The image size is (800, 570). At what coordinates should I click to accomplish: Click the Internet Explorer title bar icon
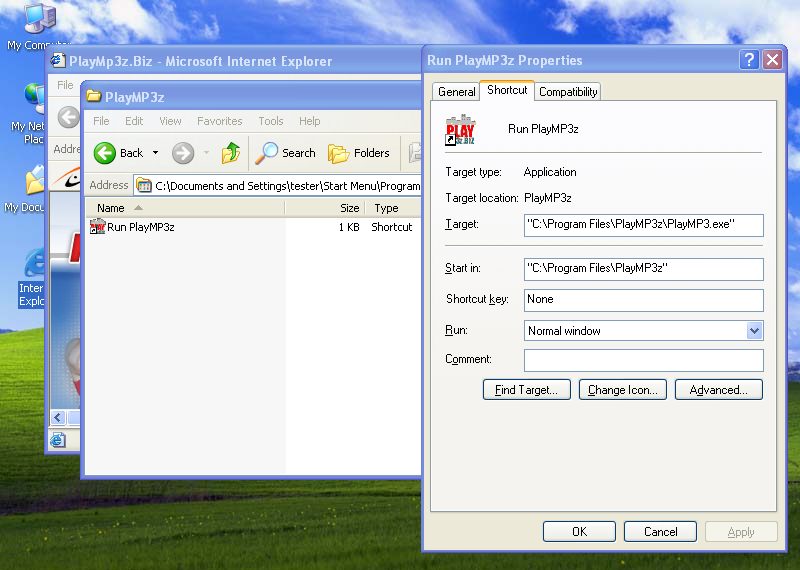pos(58,60)
